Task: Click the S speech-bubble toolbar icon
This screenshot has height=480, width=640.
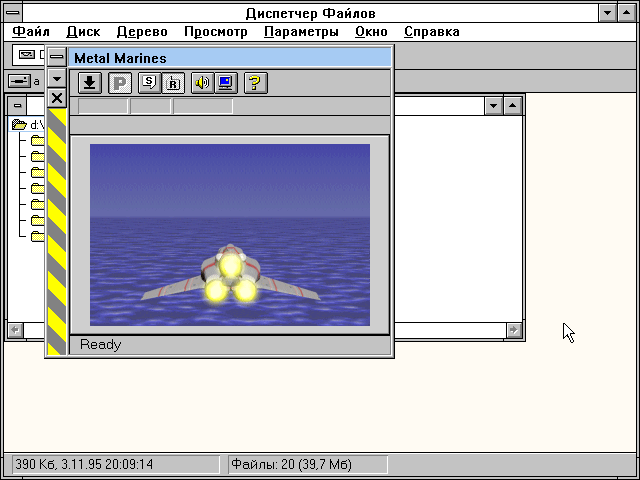Action: coord(149,83)
